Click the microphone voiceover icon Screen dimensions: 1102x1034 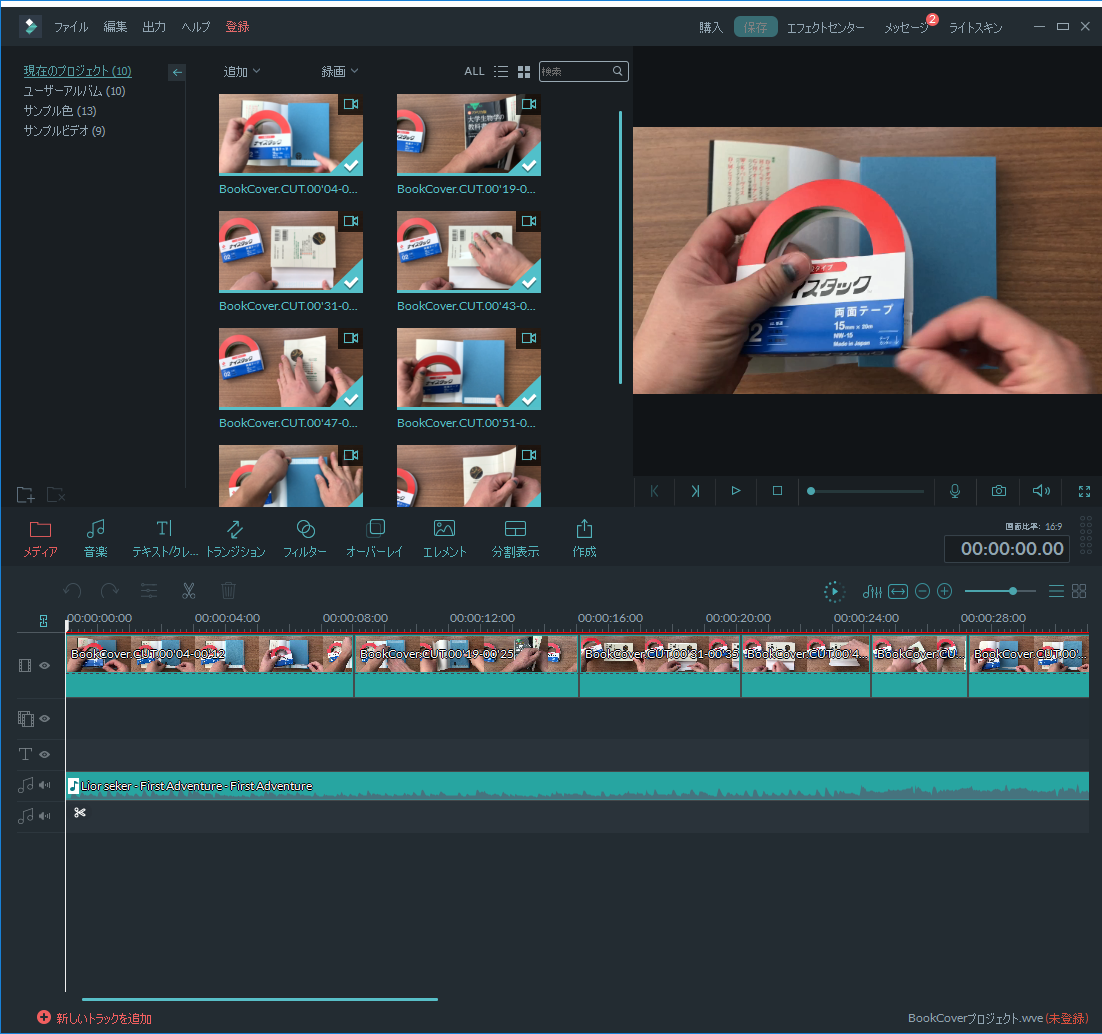[955, 491]
